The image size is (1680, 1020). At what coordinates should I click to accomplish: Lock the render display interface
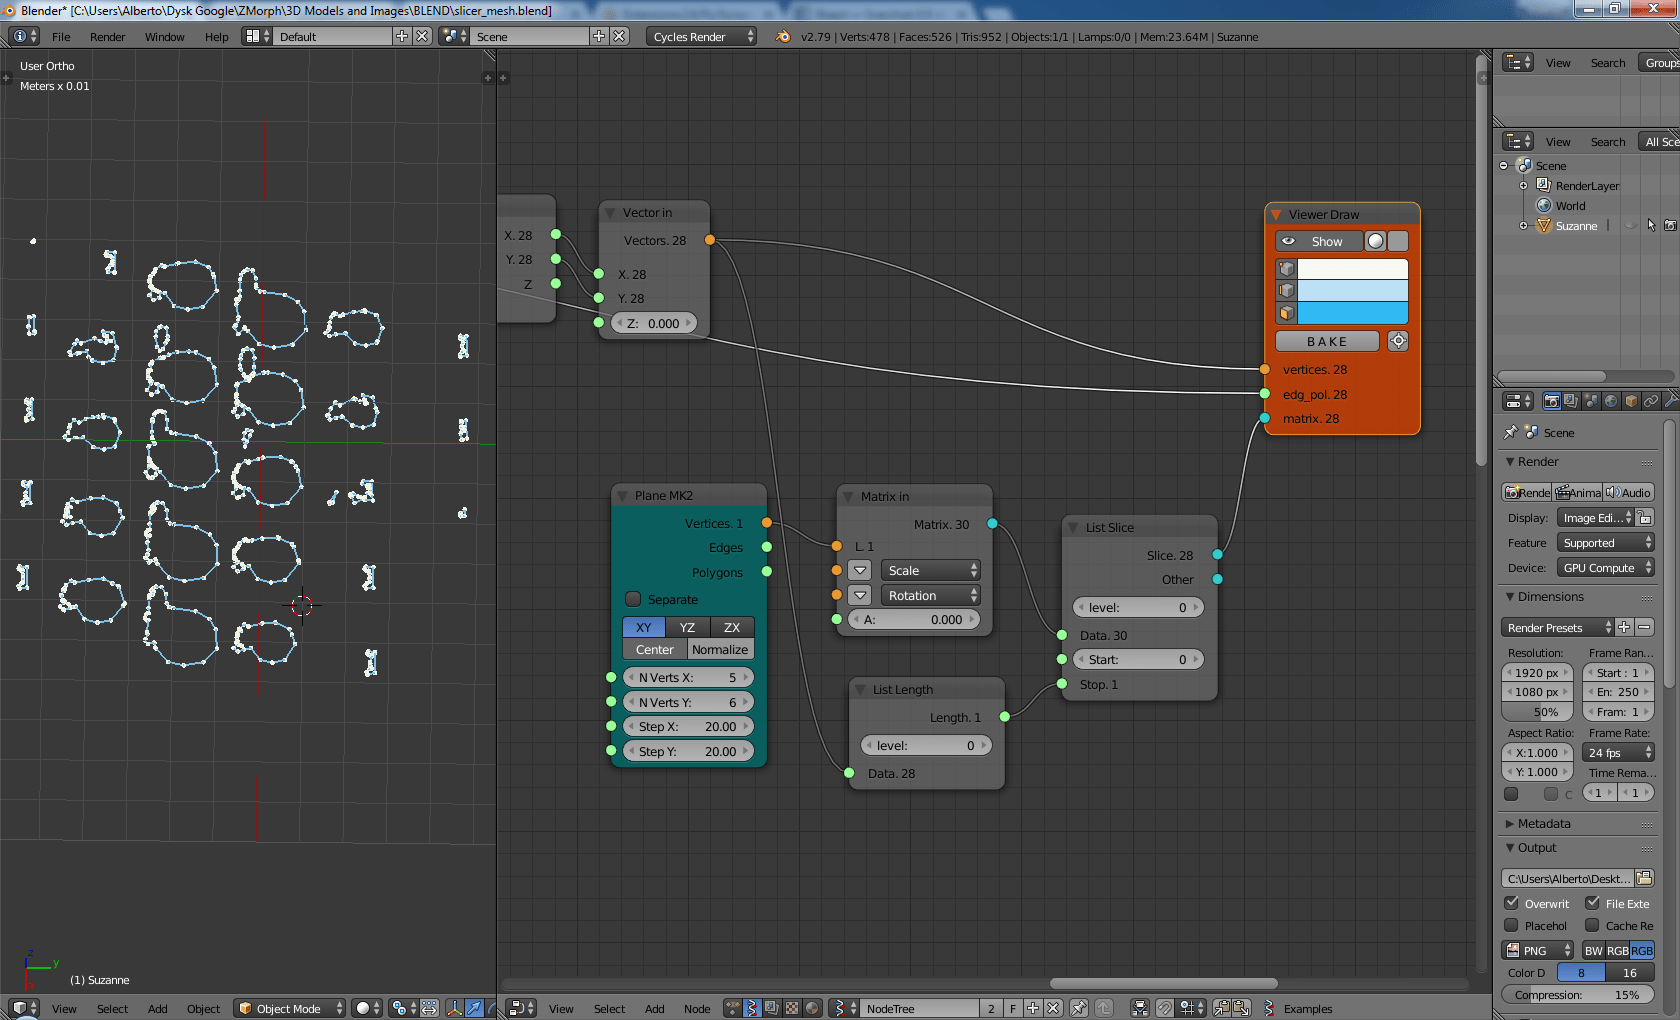click(1645, 517)
